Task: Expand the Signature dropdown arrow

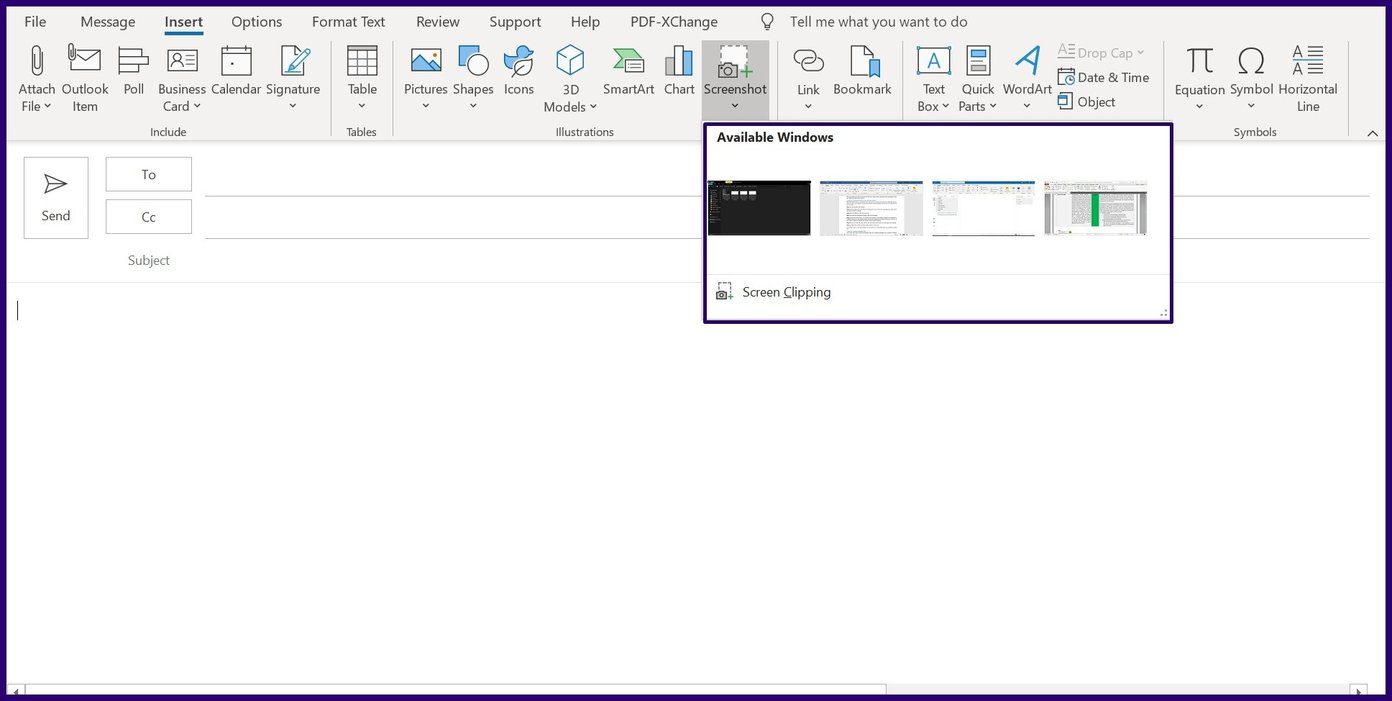Action: click(x=293, y=106)
